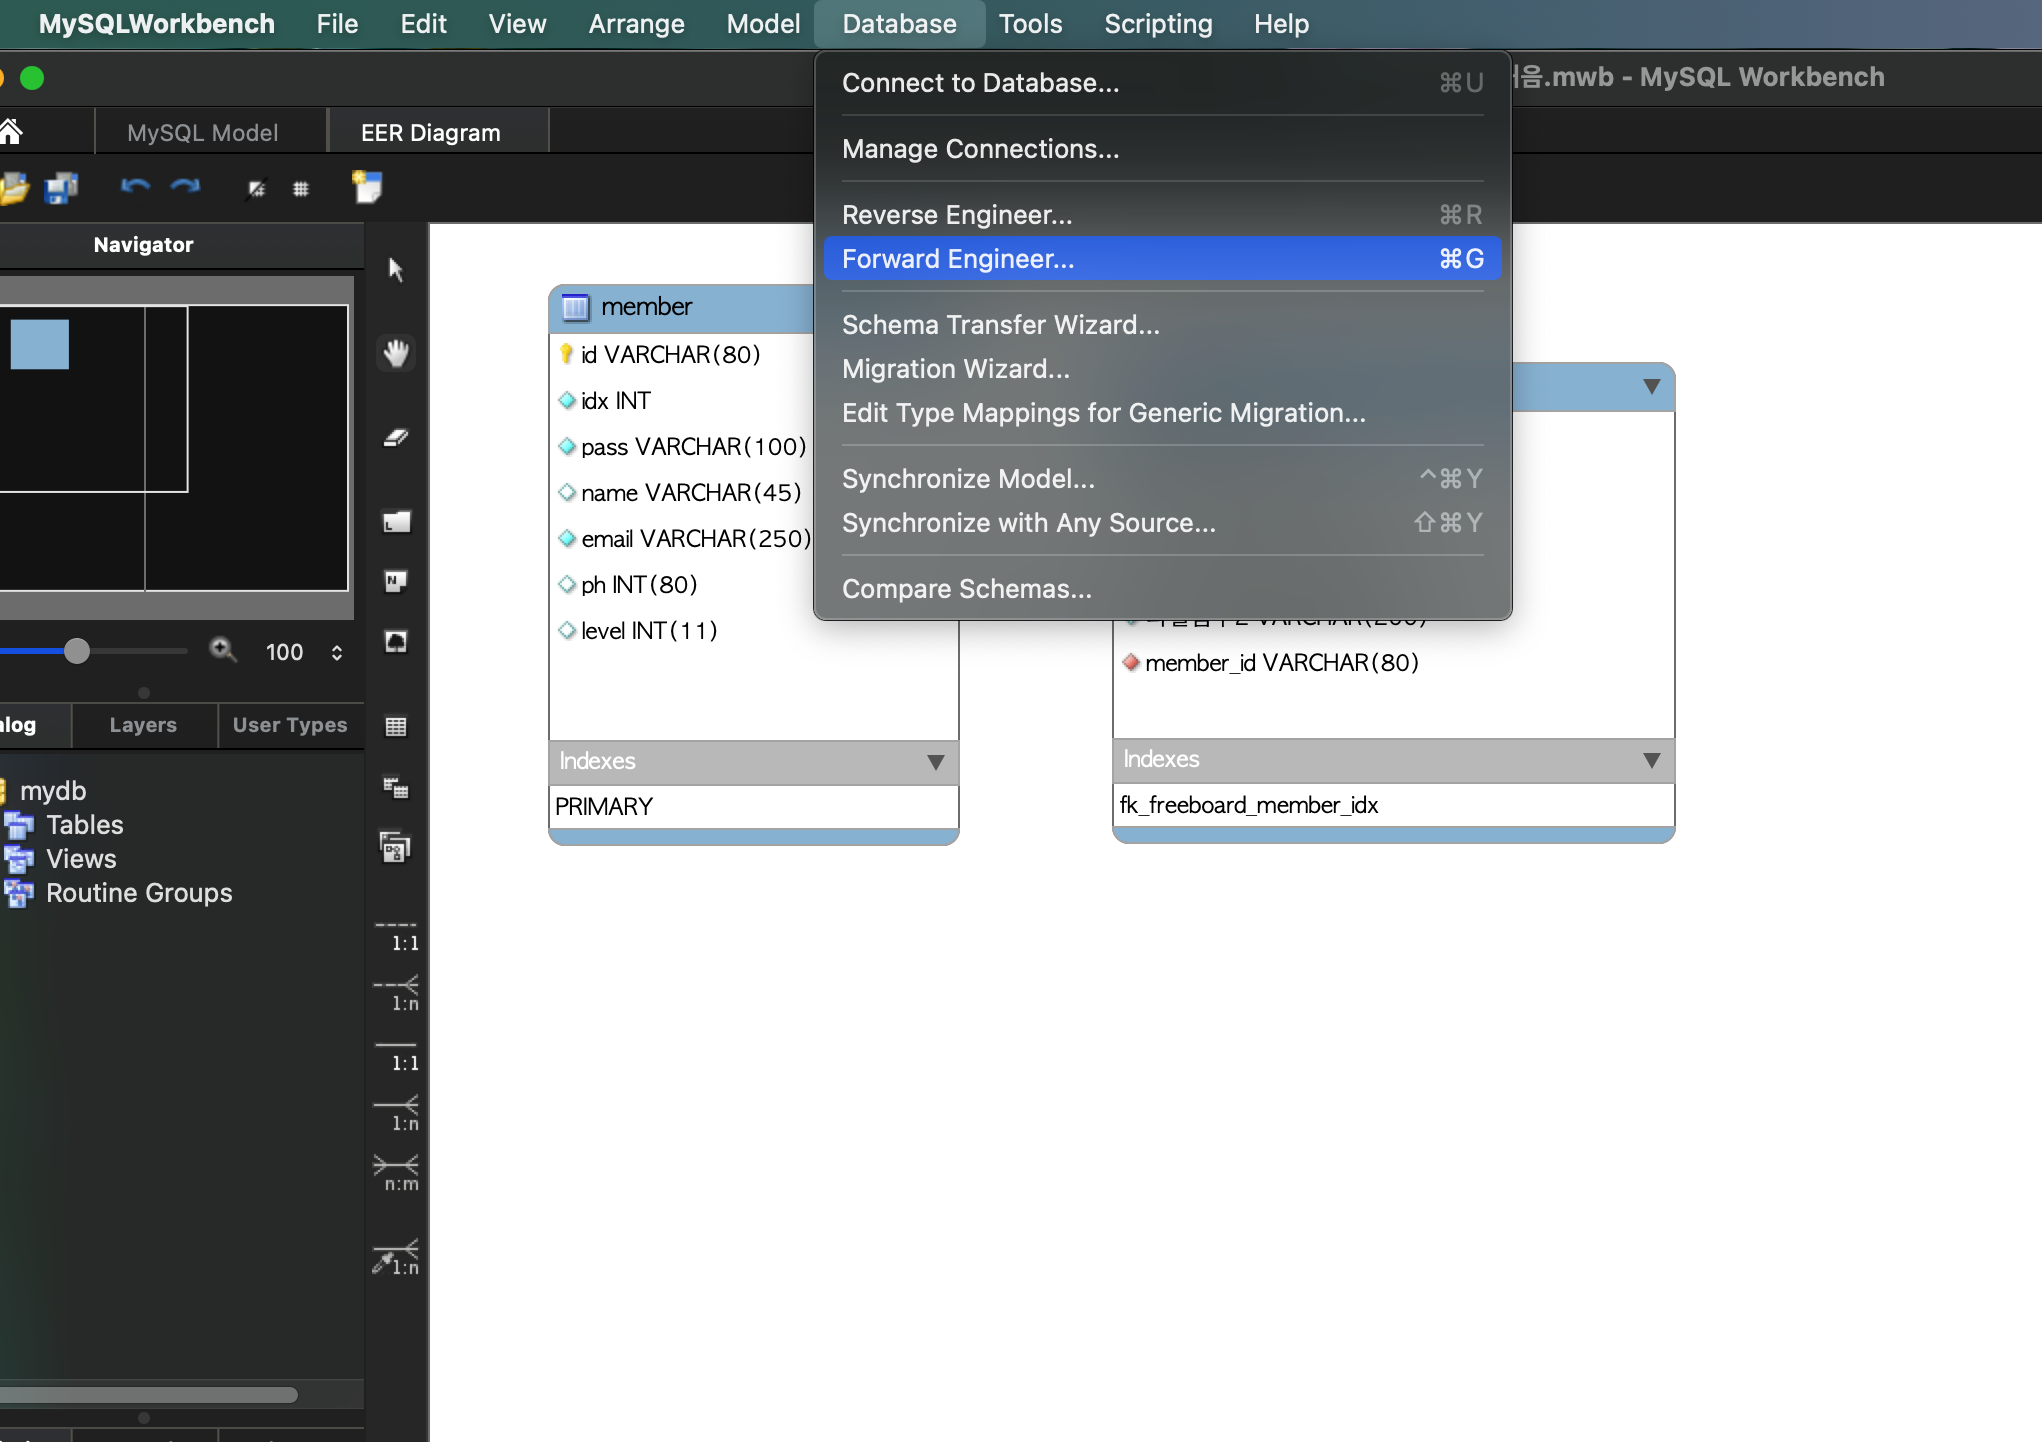This screenshot has height=1442, width=2042.
Task: Click the new layer tool icon
Action: tap(396, 522)
